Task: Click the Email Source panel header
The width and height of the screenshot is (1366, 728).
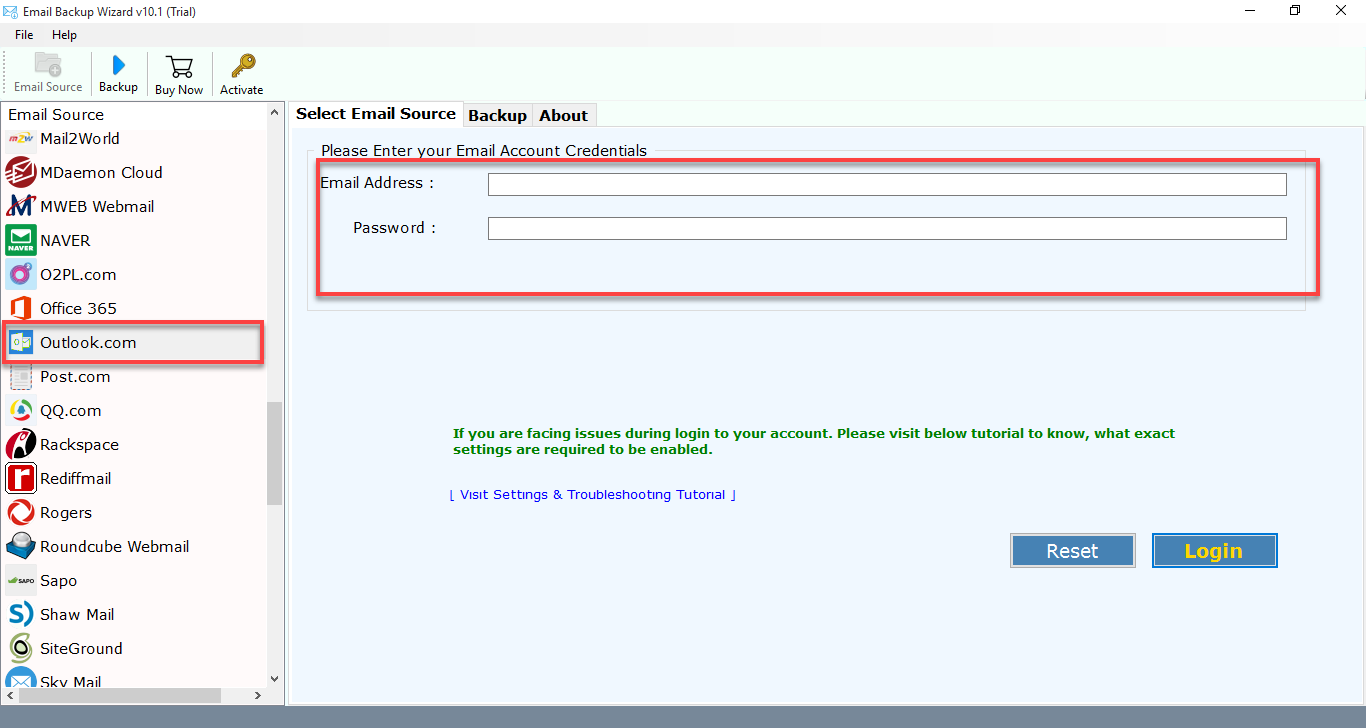Action: pos(56,114)
